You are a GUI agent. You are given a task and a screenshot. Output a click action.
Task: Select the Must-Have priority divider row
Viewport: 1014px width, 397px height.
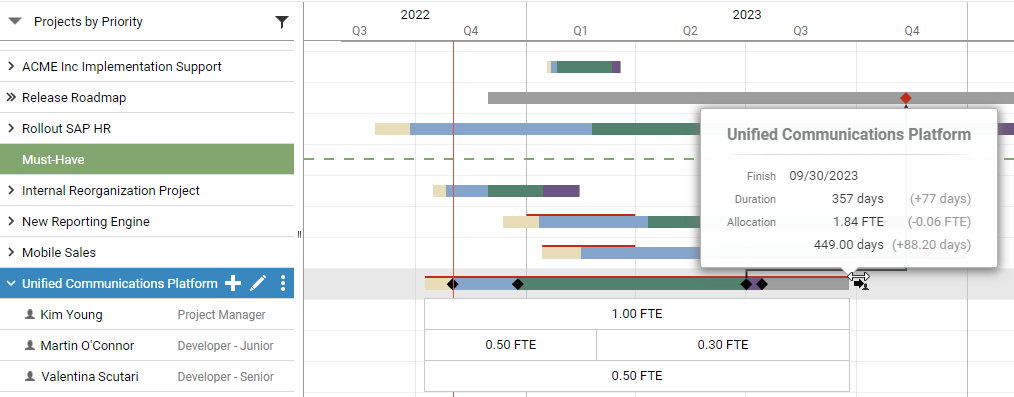[147, 159]
